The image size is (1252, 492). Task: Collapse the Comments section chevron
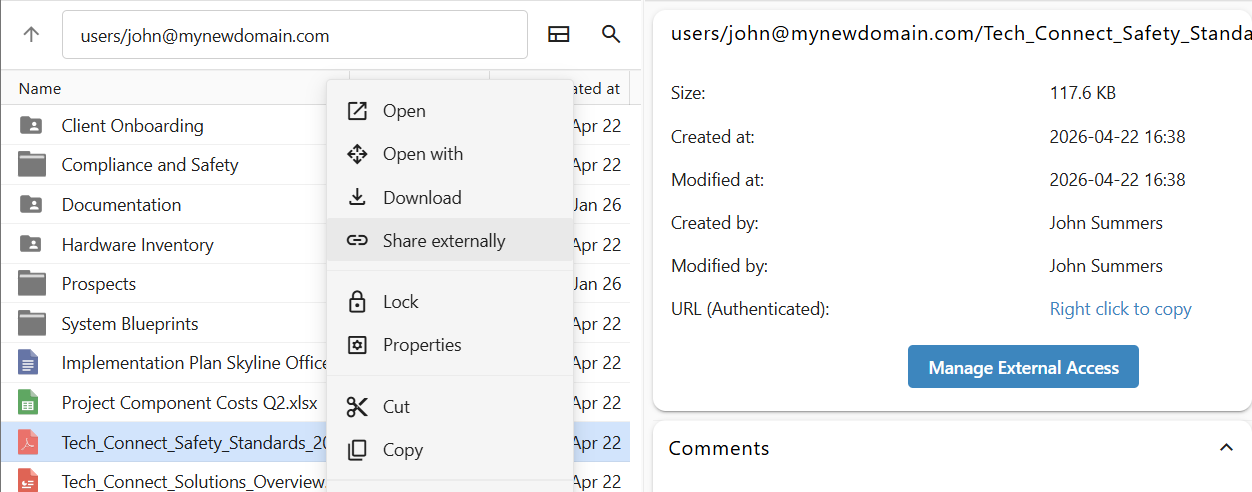click(x=1226, y=448)
